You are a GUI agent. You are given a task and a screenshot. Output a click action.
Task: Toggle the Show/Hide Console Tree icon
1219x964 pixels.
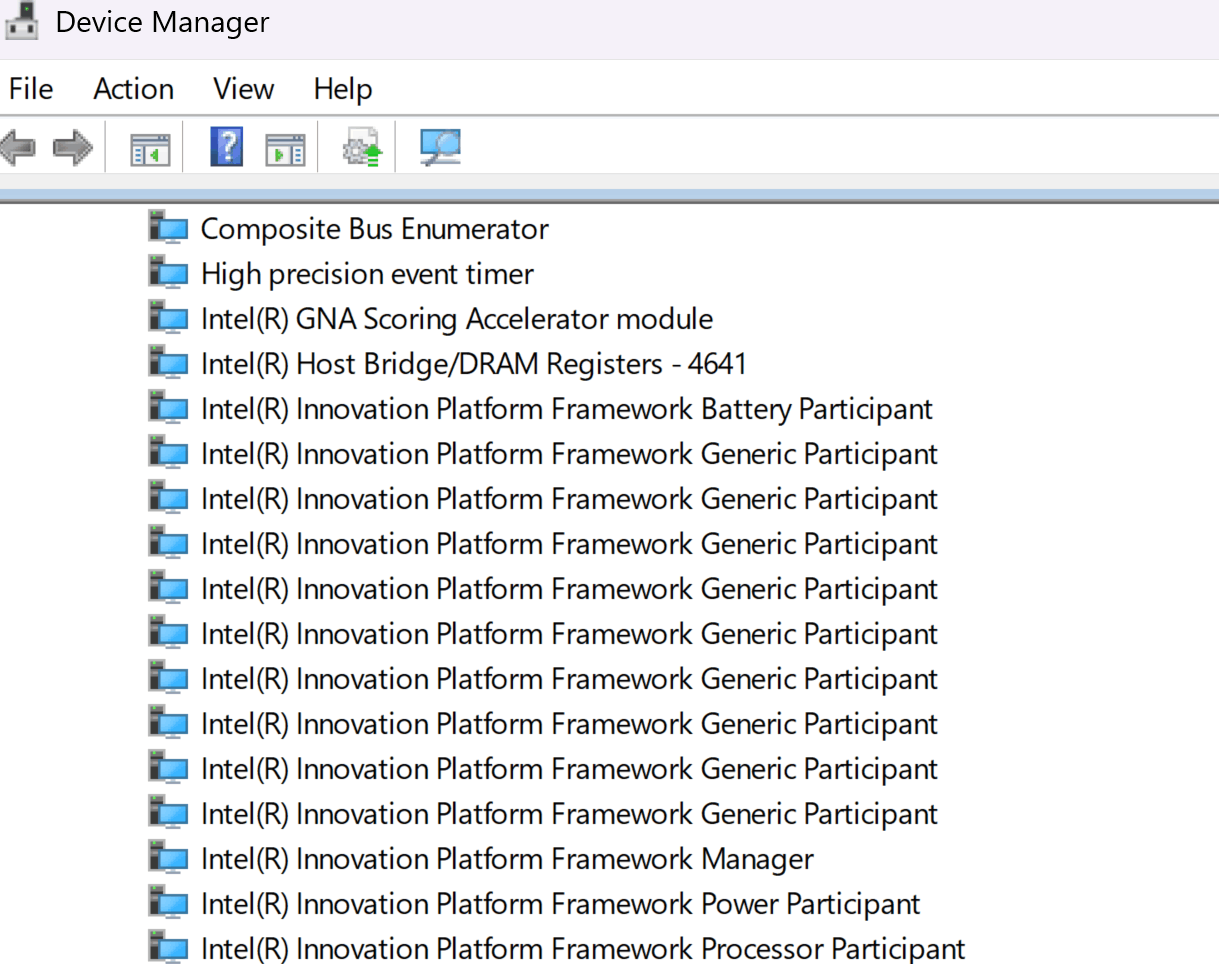pyautogui.click(x=150, y=149)
